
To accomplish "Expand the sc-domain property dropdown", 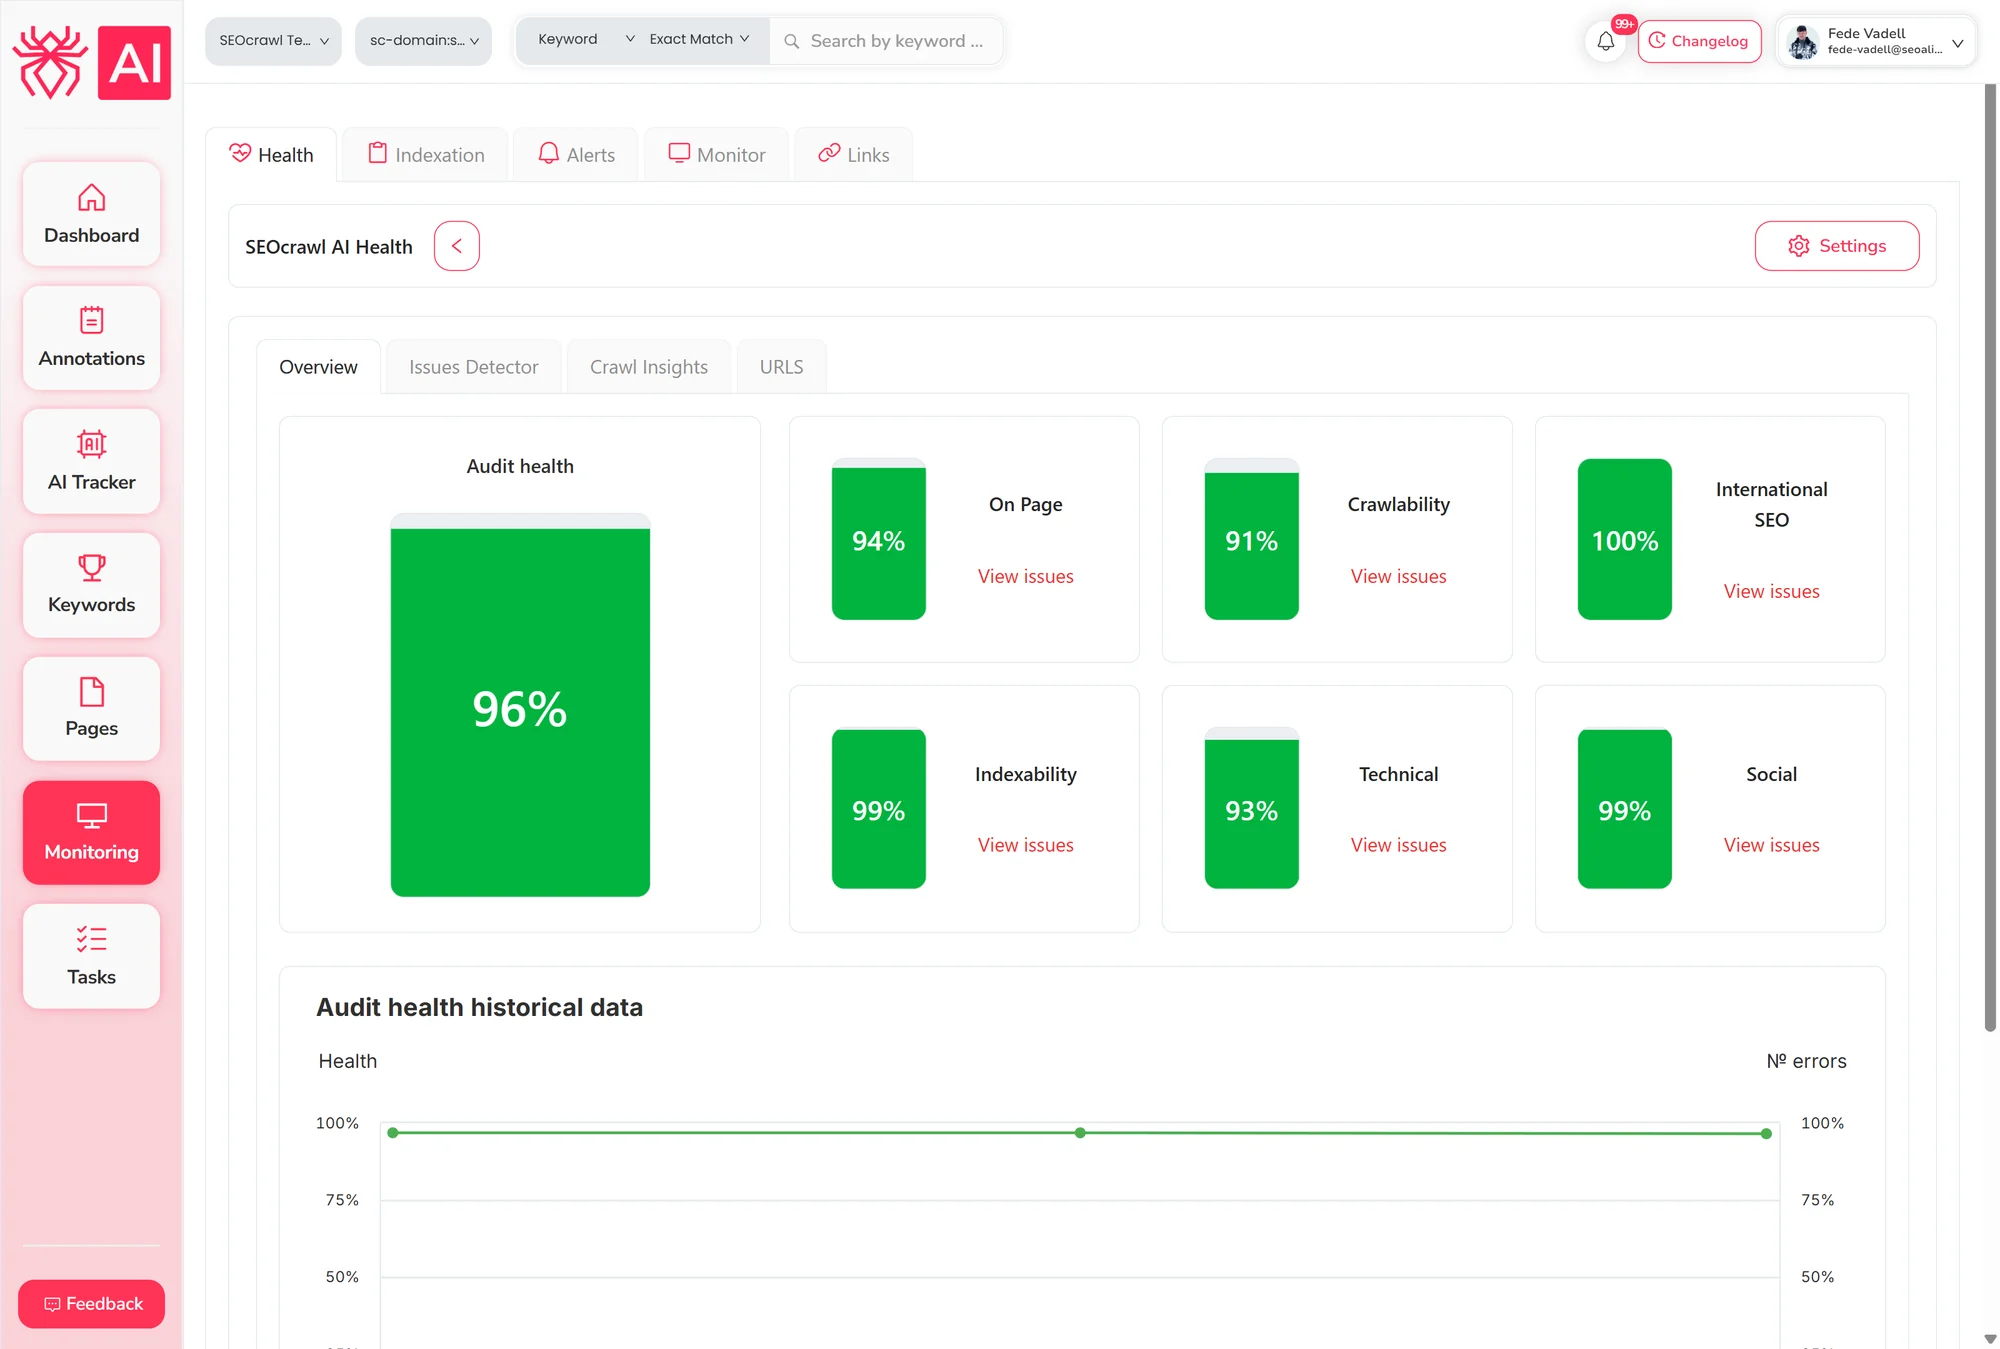I will point(423,41).
